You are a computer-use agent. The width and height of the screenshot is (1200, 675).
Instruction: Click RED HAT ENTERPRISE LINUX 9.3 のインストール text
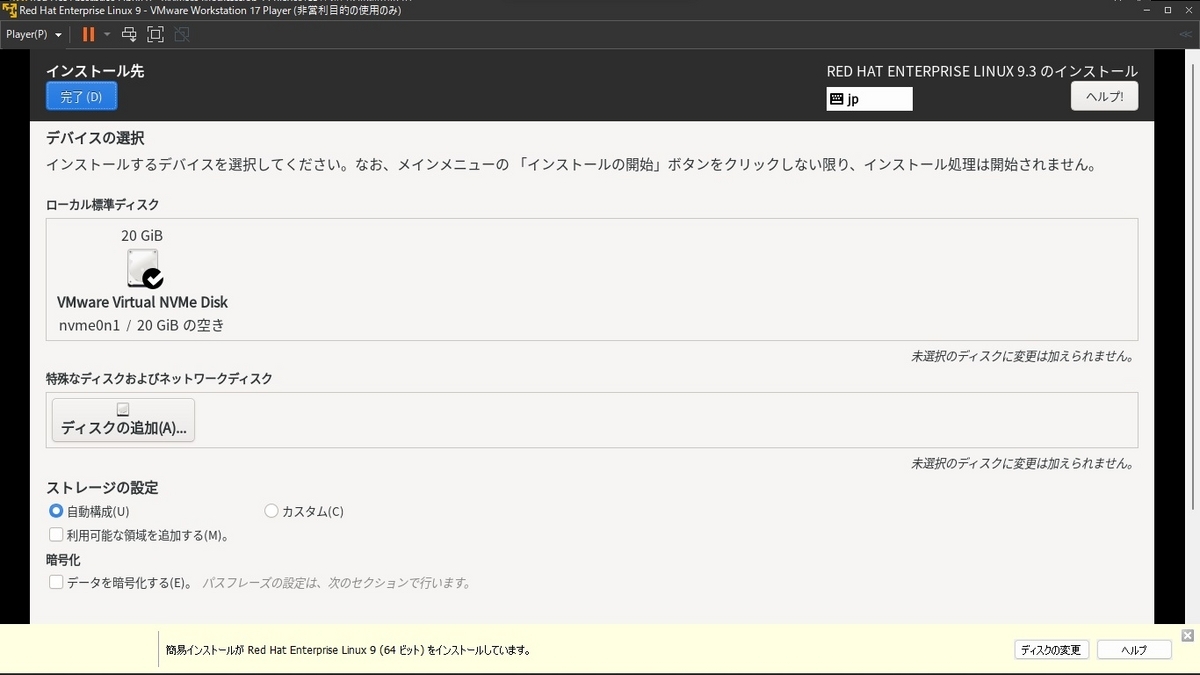click(x=982, y=72)
